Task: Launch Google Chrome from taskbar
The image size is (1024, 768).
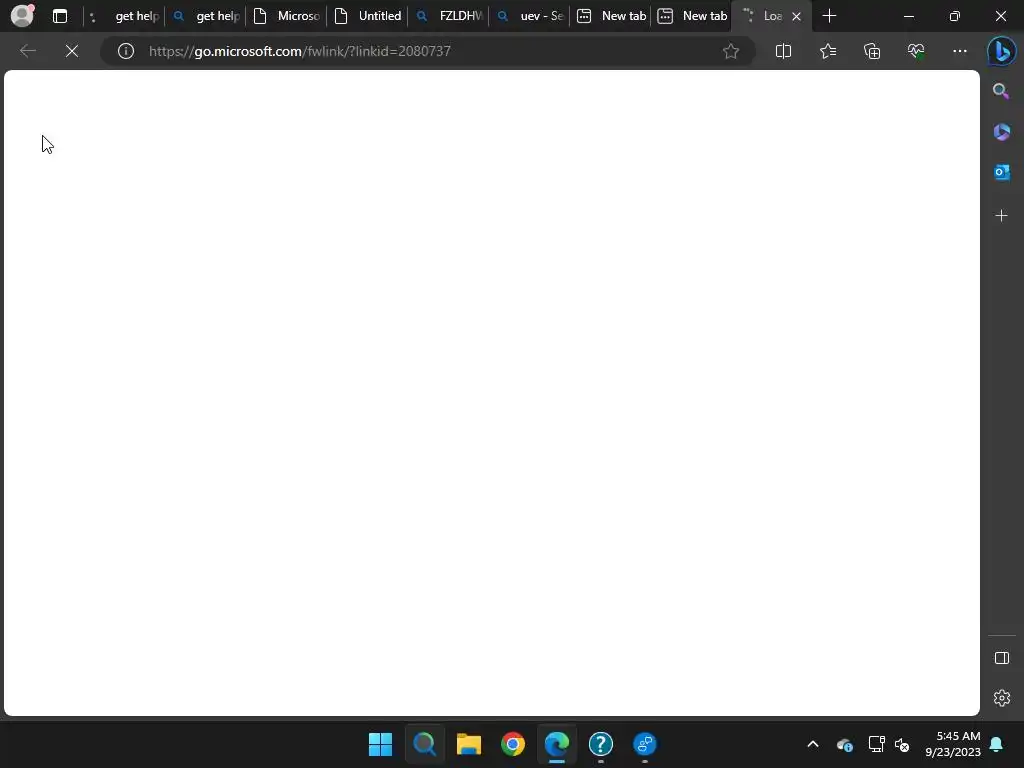Action: [513, 744]
